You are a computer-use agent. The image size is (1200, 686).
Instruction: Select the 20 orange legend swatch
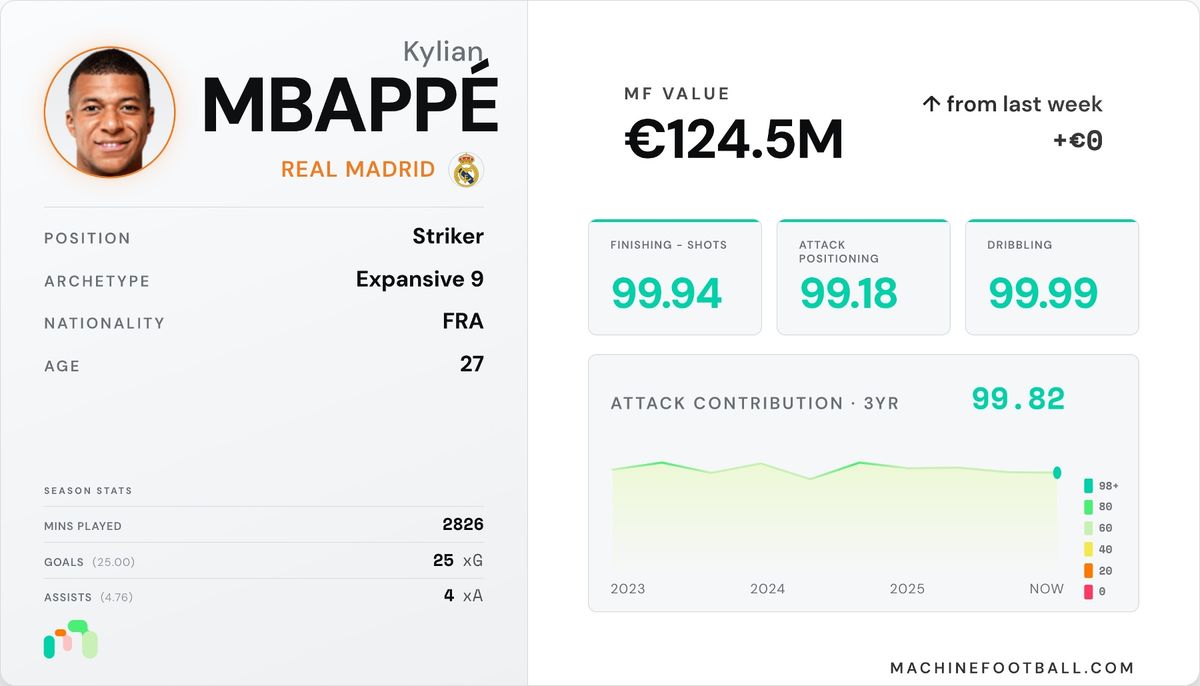tap(1088, 571)
